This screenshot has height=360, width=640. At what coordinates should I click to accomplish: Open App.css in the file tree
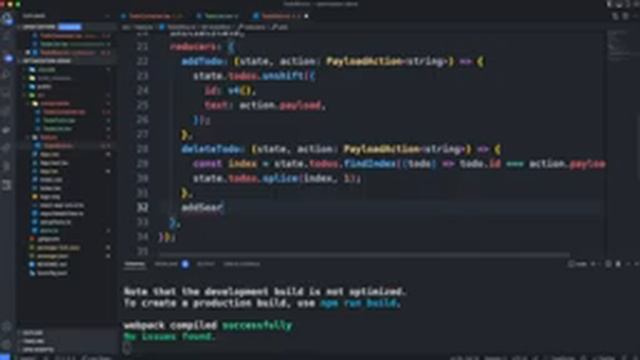[x=50, y=154]
